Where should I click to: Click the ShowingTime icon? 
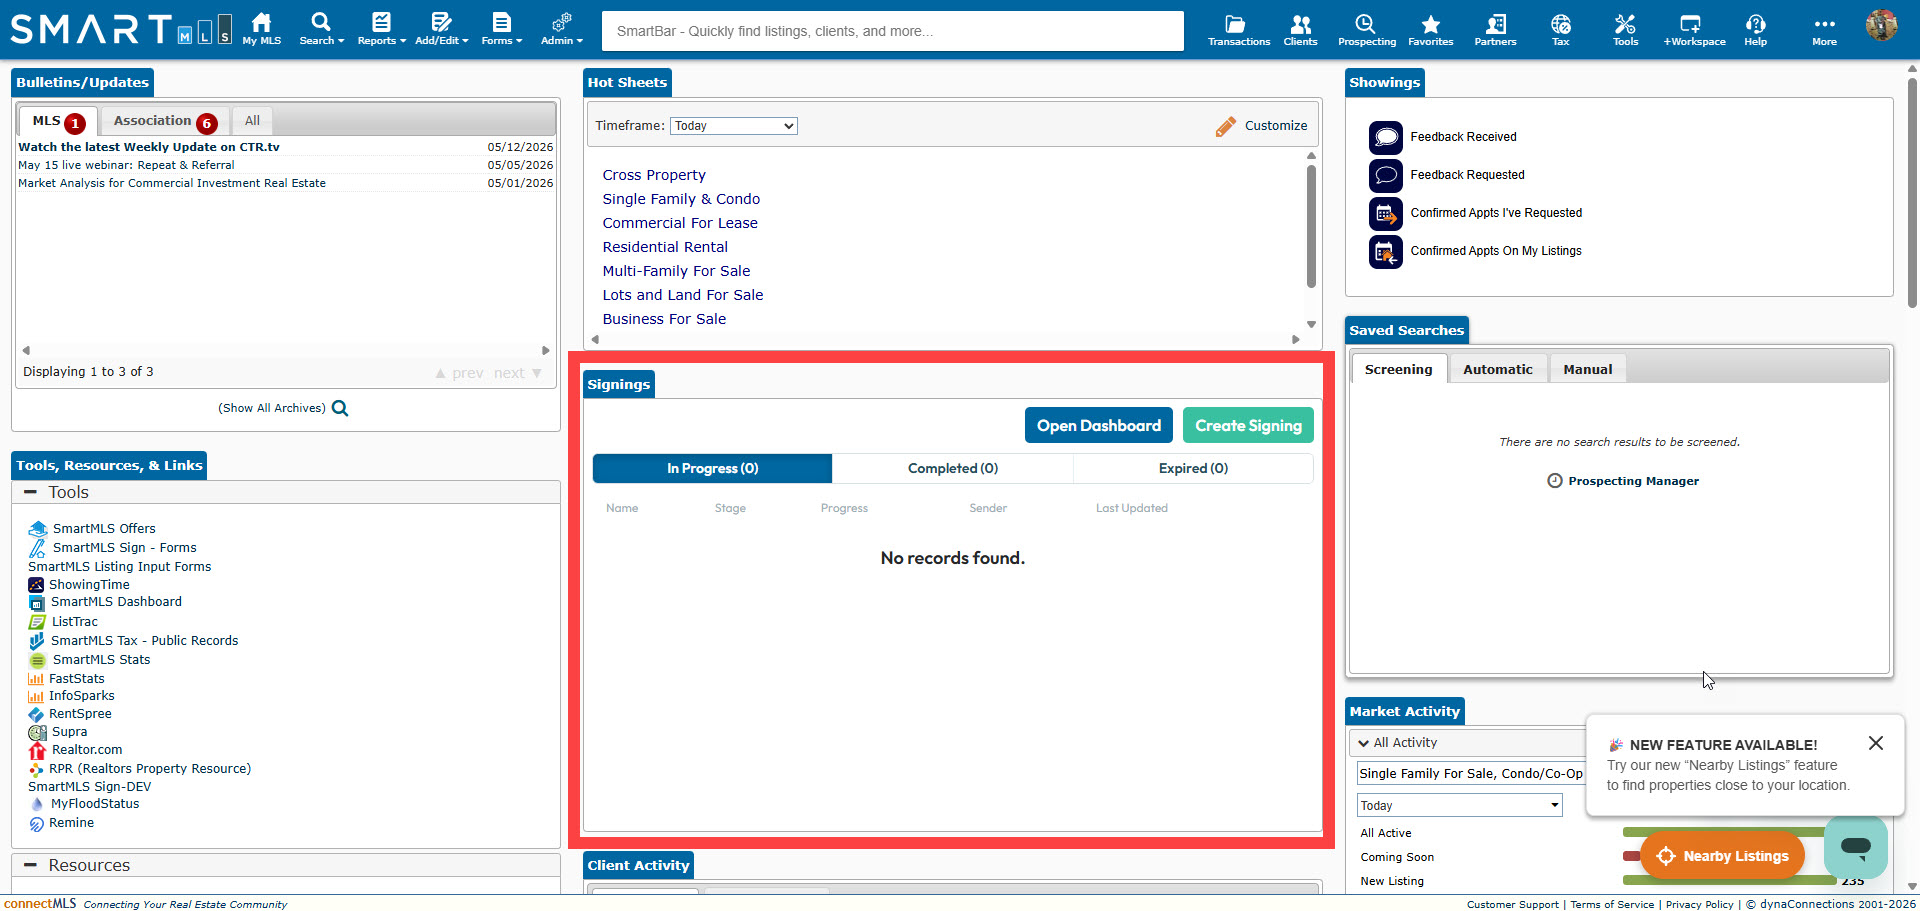(x=36, y=585)
